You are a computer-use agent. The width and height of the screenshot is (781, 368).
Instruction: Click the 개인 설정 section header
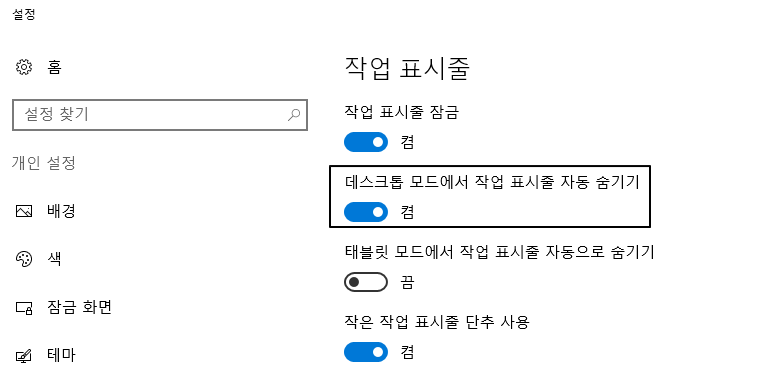pos(44,163)
